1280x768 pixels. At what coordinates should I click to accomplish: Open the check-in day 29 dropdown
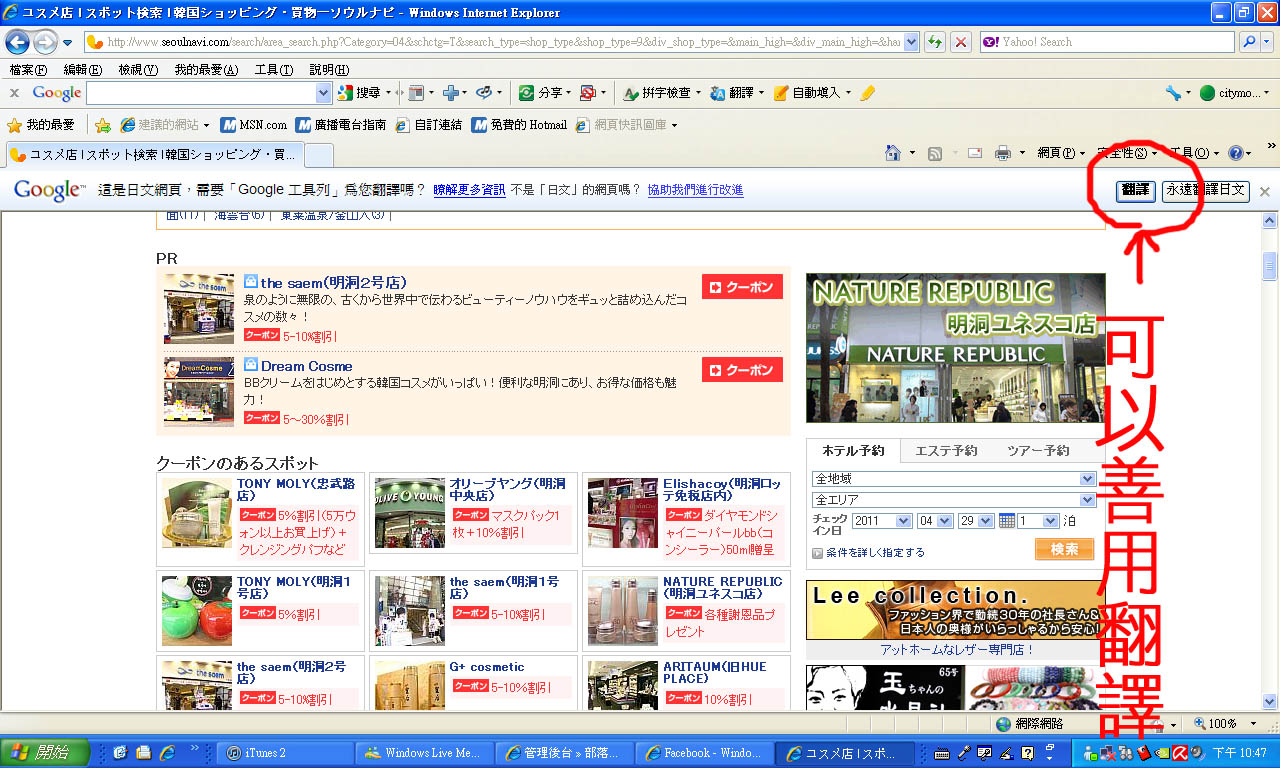[x=977, y=521]
